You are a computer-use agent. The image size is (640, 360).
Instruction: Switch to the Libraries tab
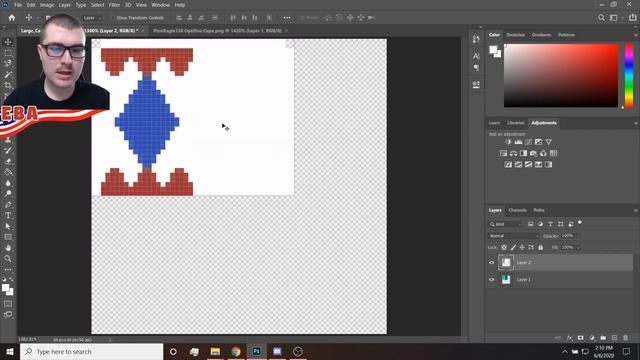pos(516,123)
